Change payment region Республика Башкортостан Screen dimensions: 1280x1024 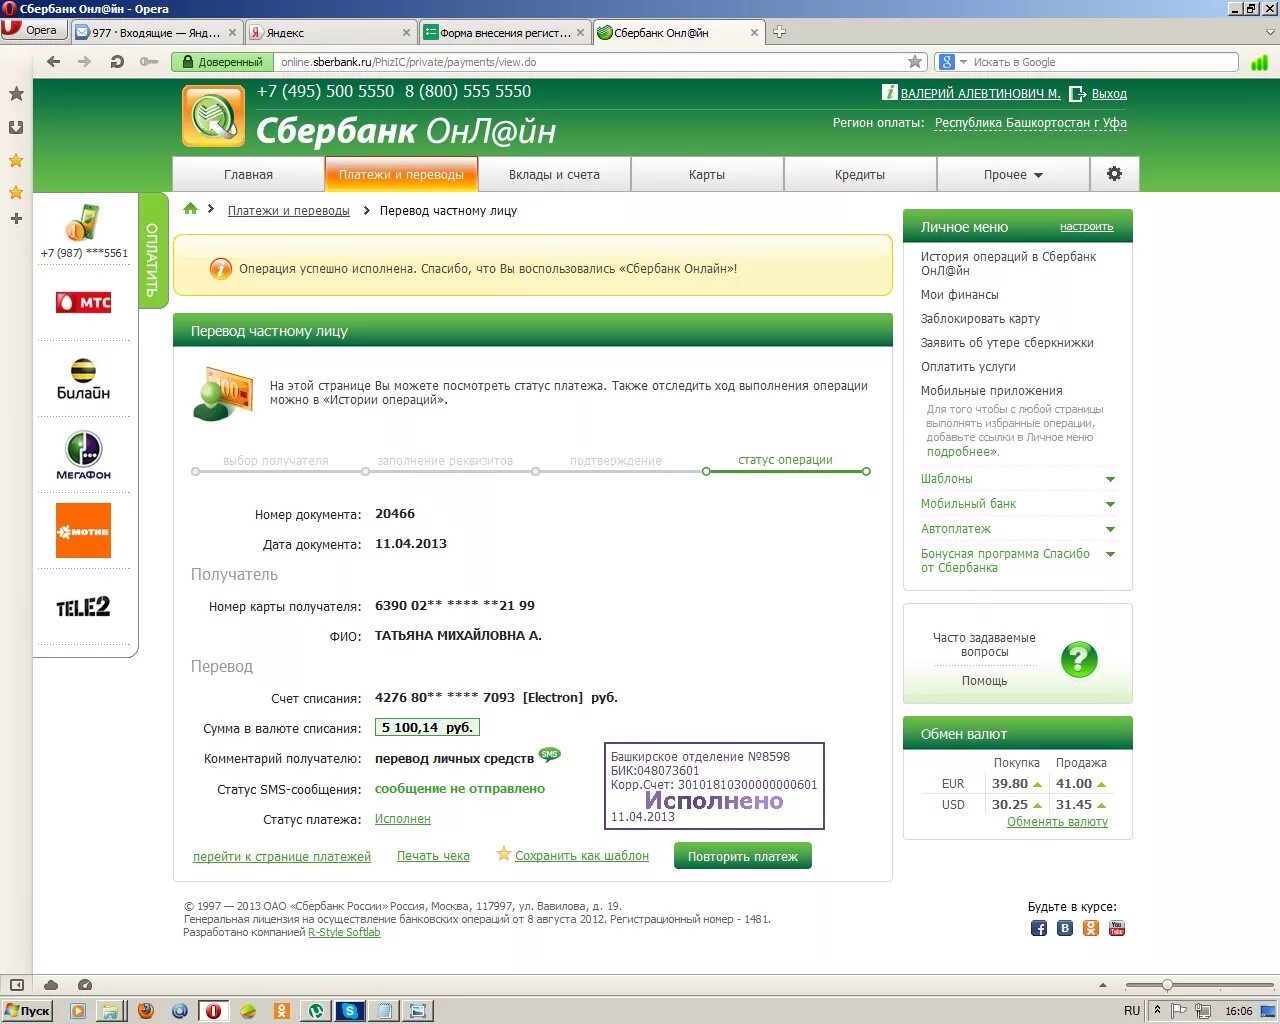[x=1030, y=123]
